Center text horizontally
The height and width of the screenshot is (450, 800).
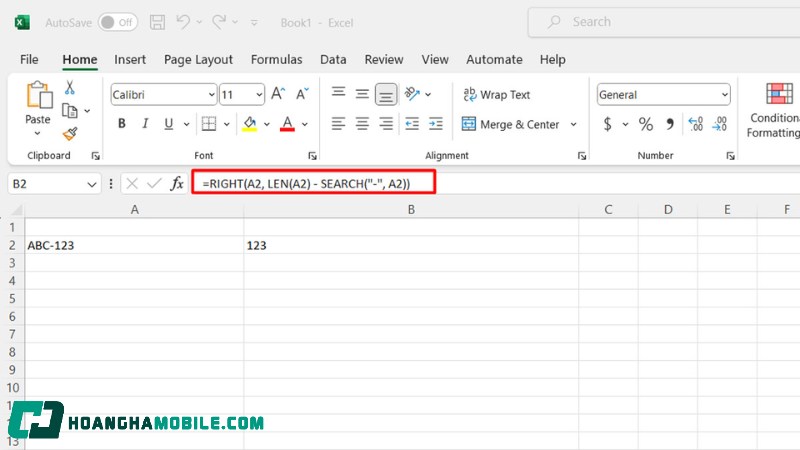point(362,123)
